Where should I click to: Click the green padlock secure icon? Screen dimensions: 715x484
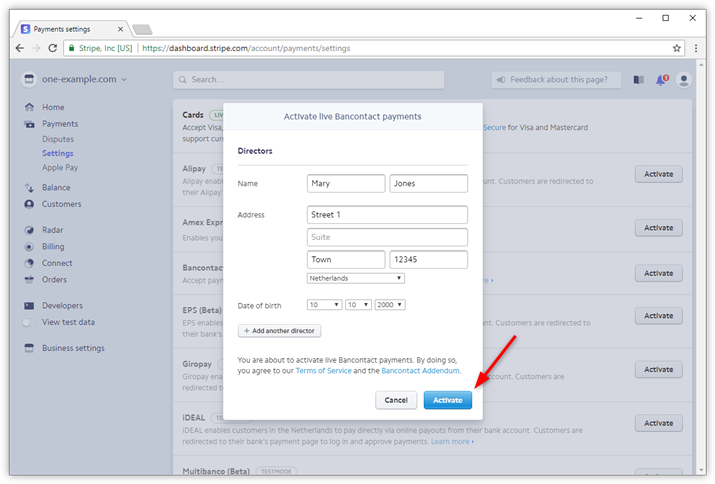(x=72, y=48)
